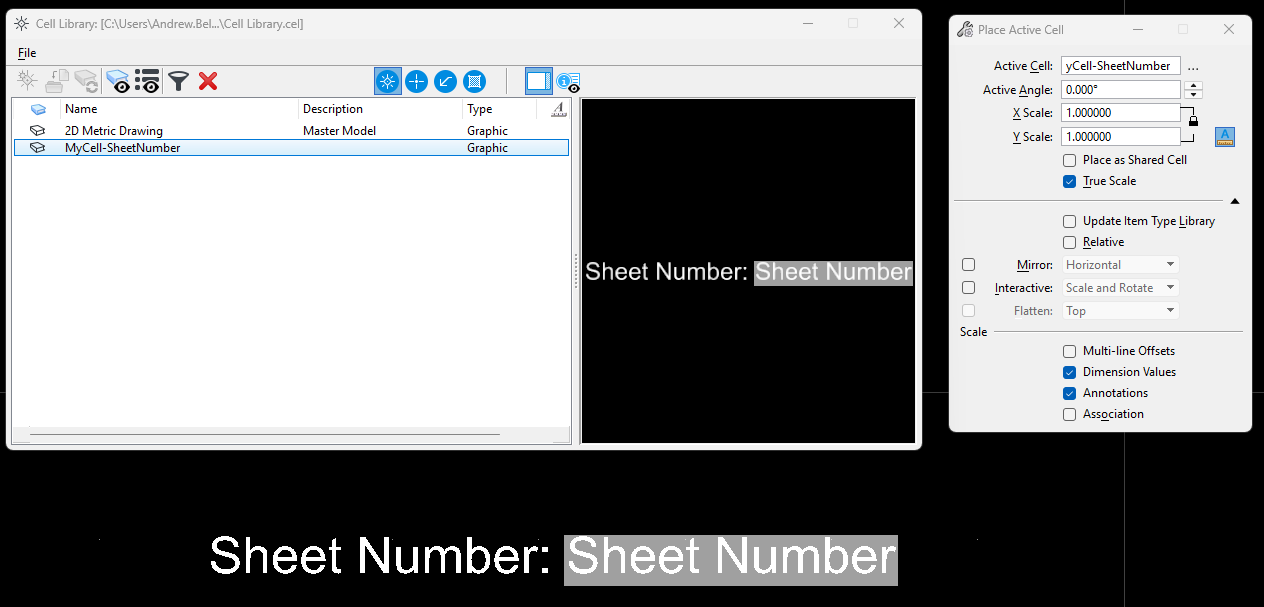This screenshot has width=1264, height=607.
Task: Click the red X delete cell icon
Action: (208, 81)
